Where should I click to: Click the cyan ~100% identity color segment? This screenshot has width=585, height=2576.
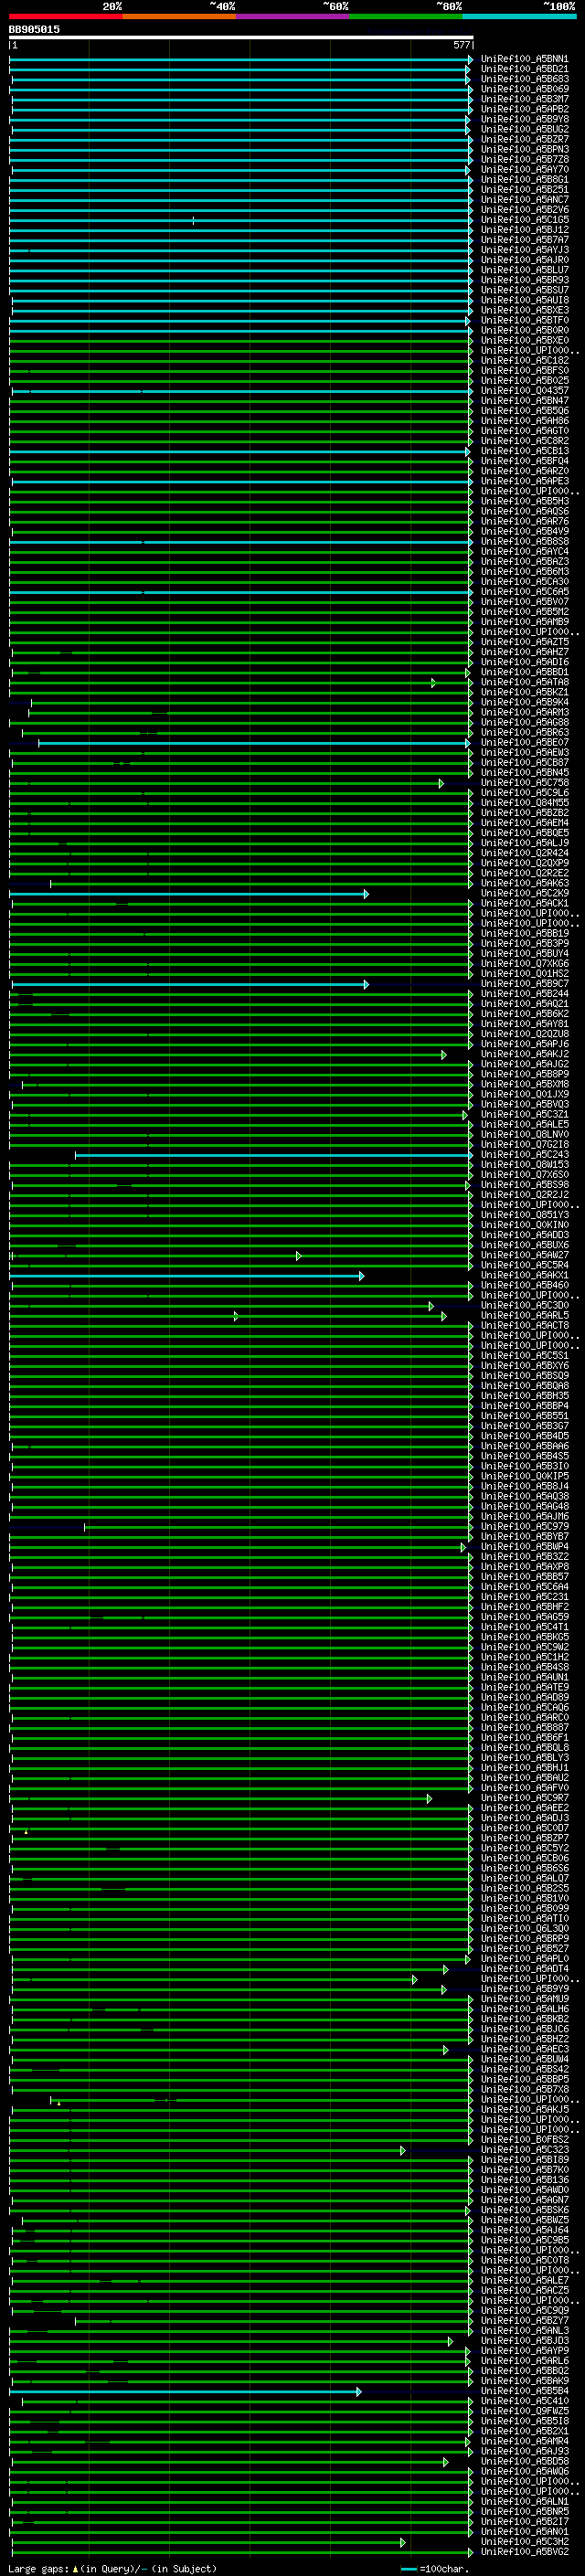[x=519, y=16]
